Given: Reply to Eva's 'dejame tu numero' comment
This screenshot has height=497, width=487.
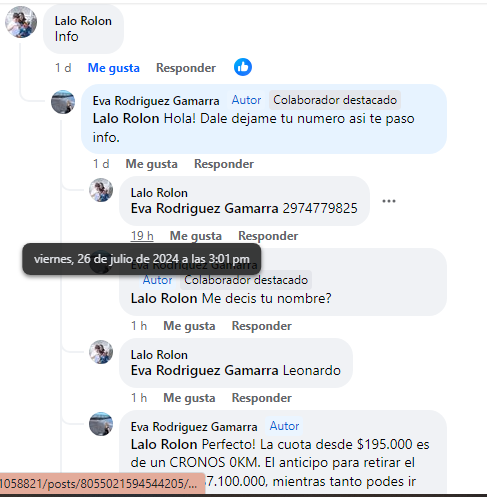Looking at the screenshot, I should coord(224,164).
